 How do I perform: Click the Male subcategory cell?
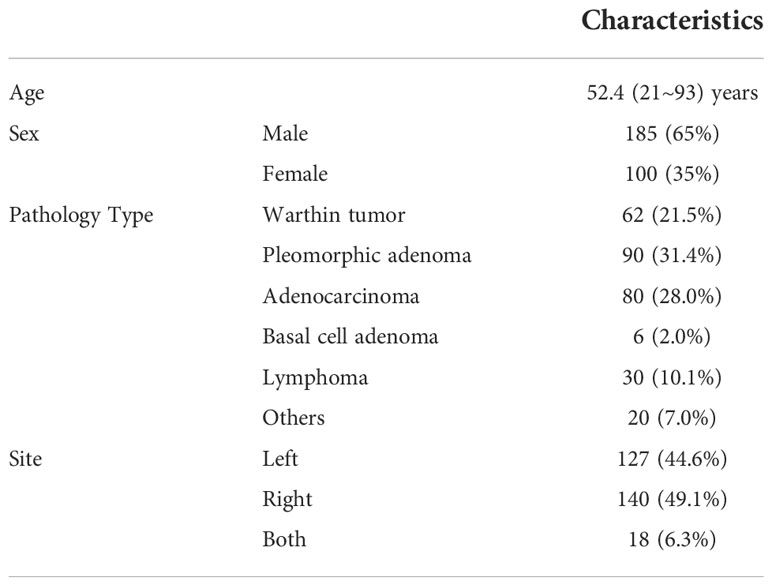[x=285, y=133]
